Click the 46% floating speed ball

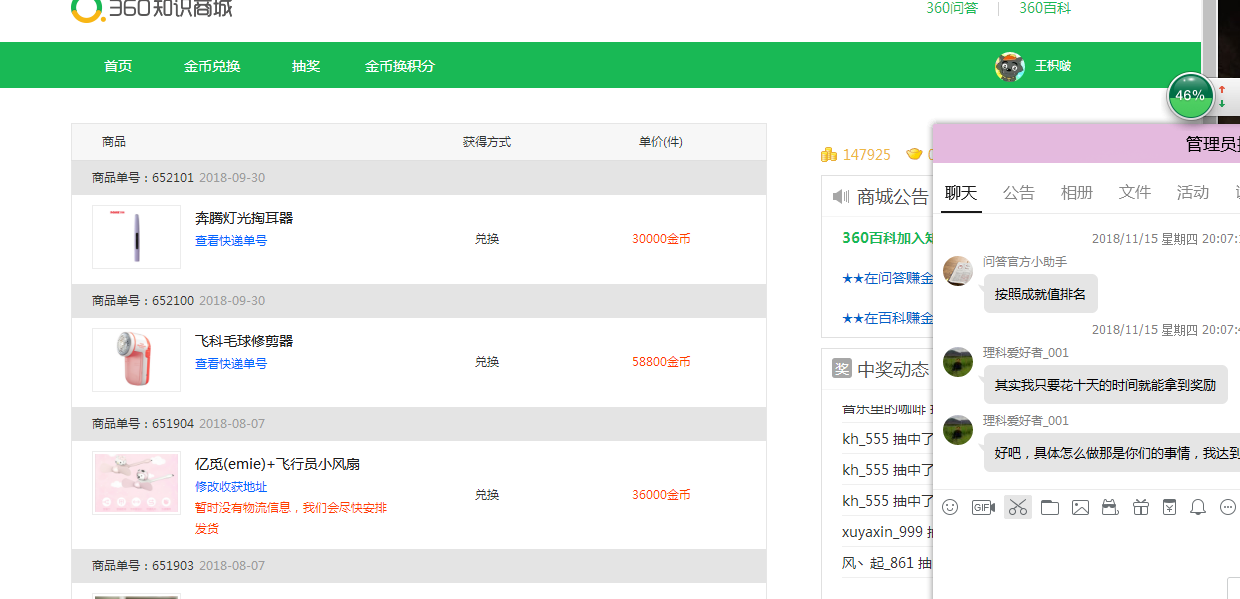1190,96
